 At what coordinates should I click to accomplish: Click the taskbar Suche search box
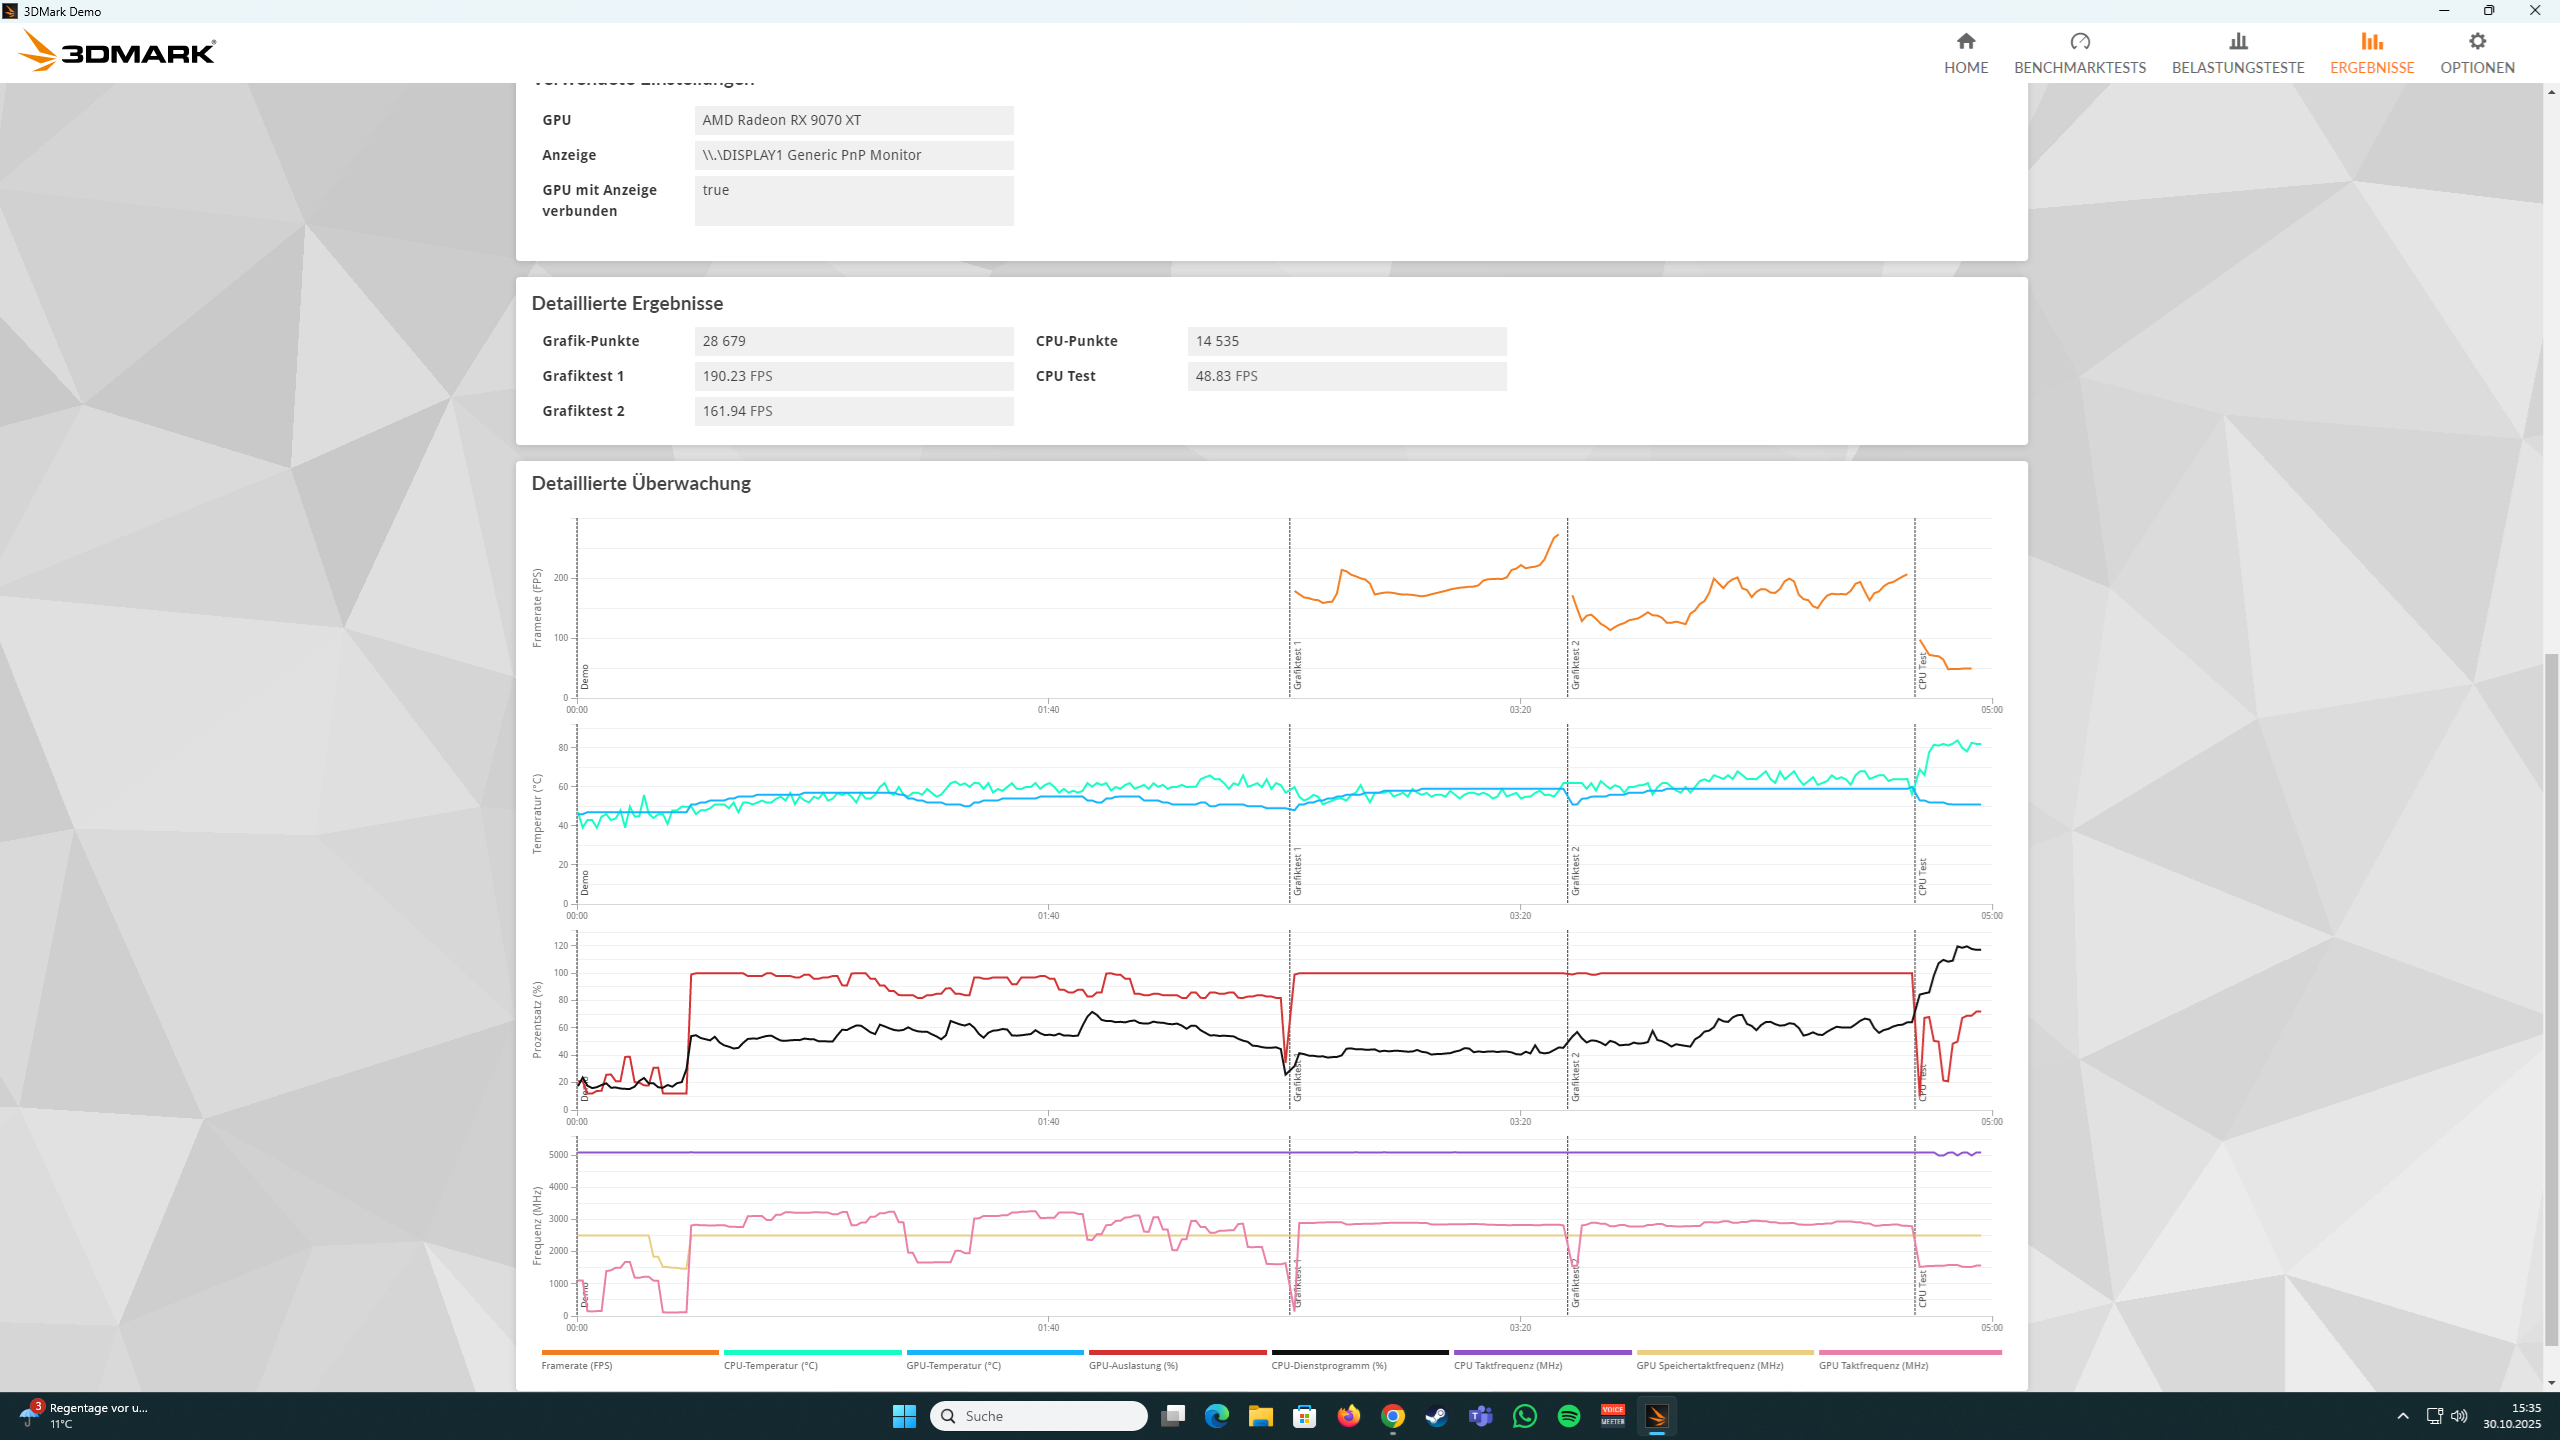[1038, 1416]
